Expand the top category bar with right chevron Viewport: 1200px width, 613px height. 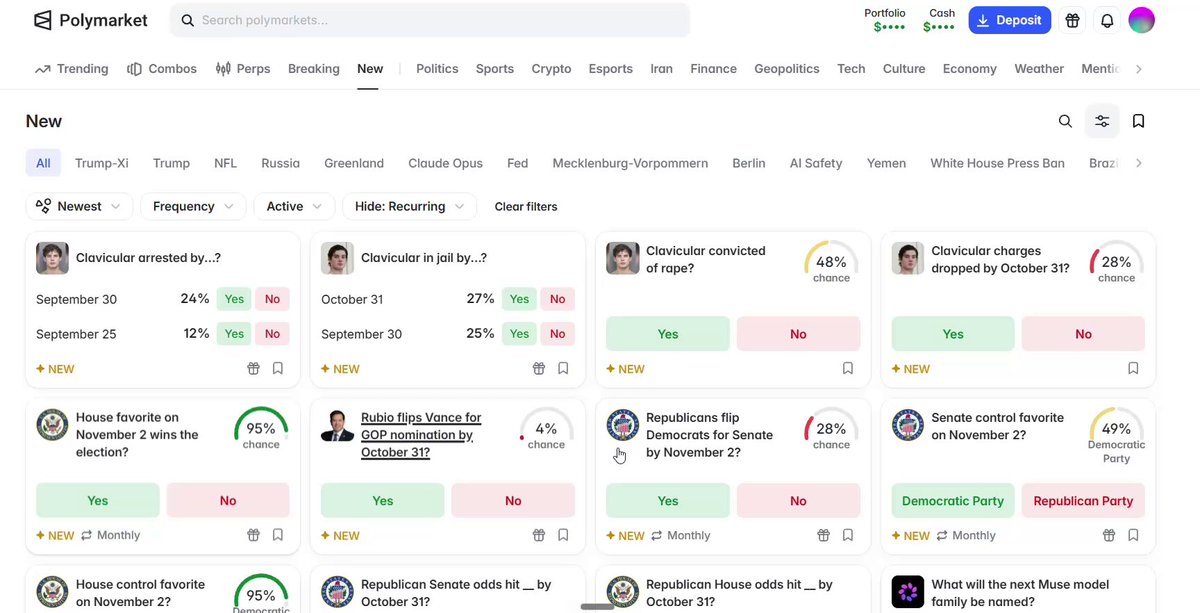(1138, 69)
